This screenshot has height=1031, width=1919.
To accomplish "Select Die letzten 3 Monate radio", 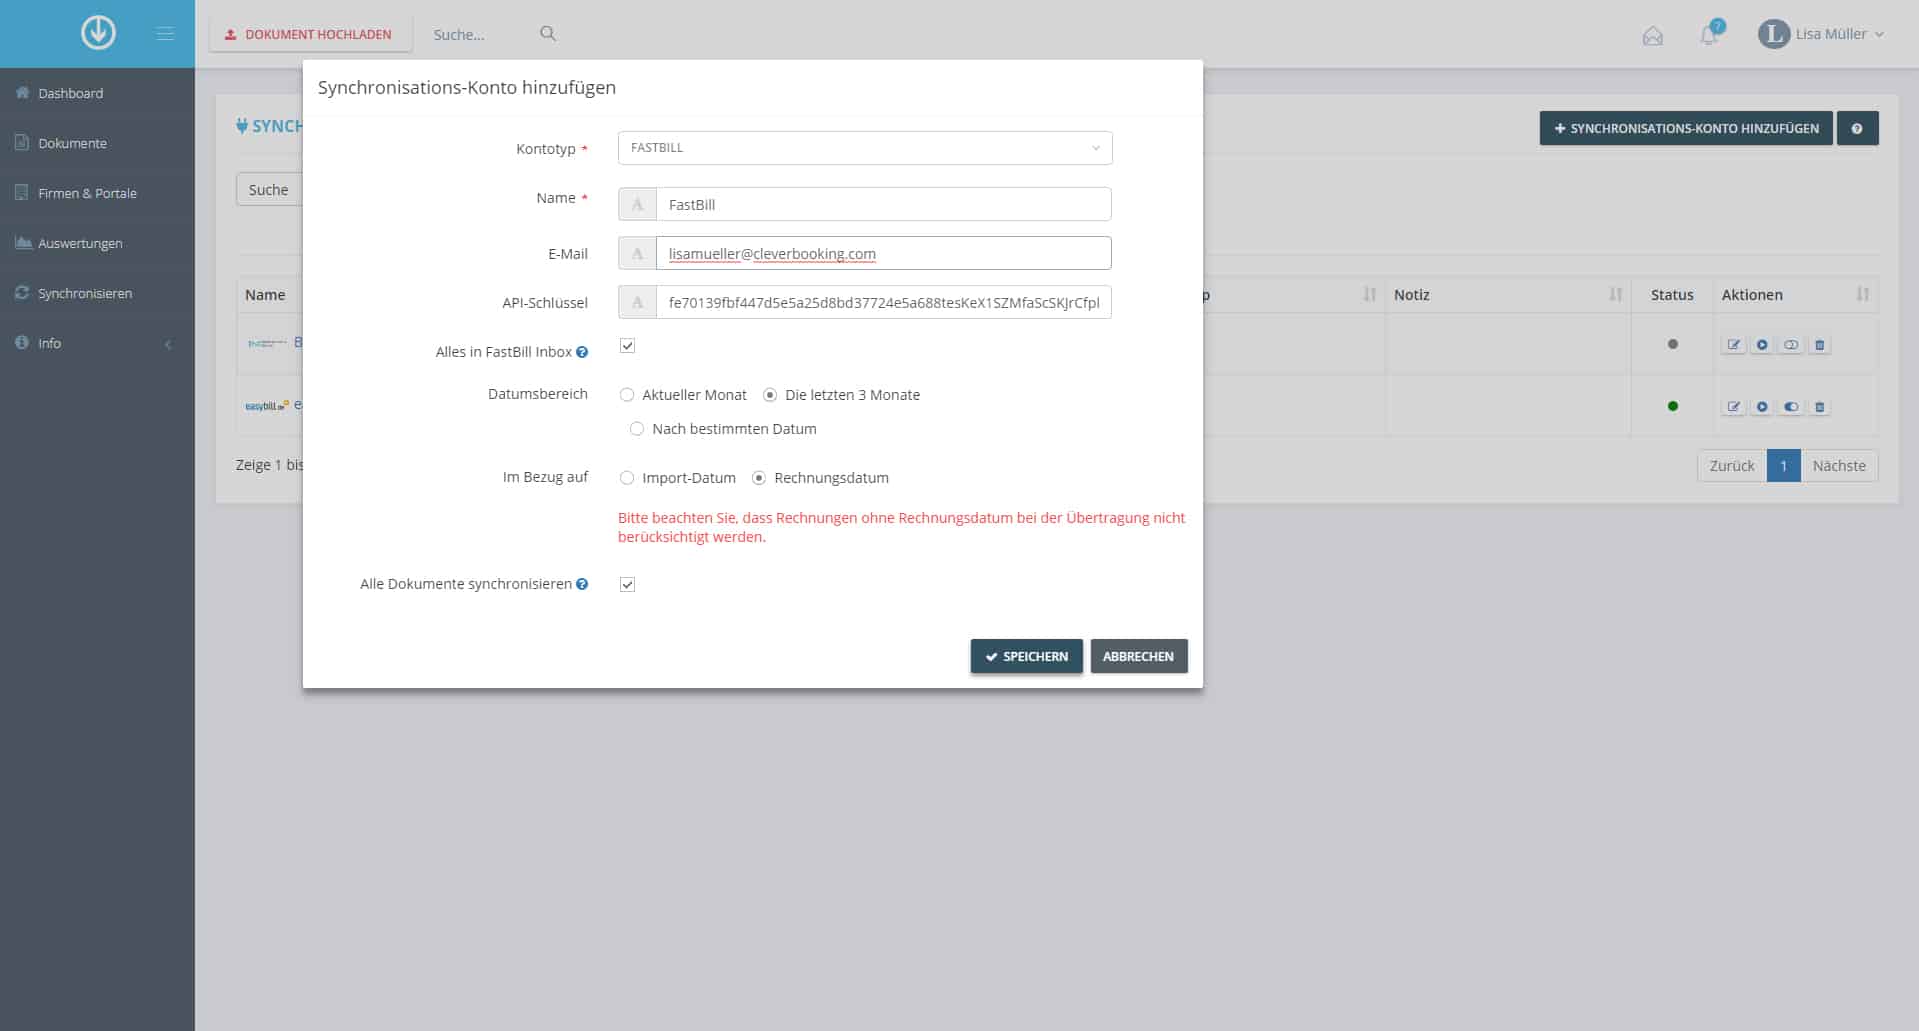I will click(770, 395).
